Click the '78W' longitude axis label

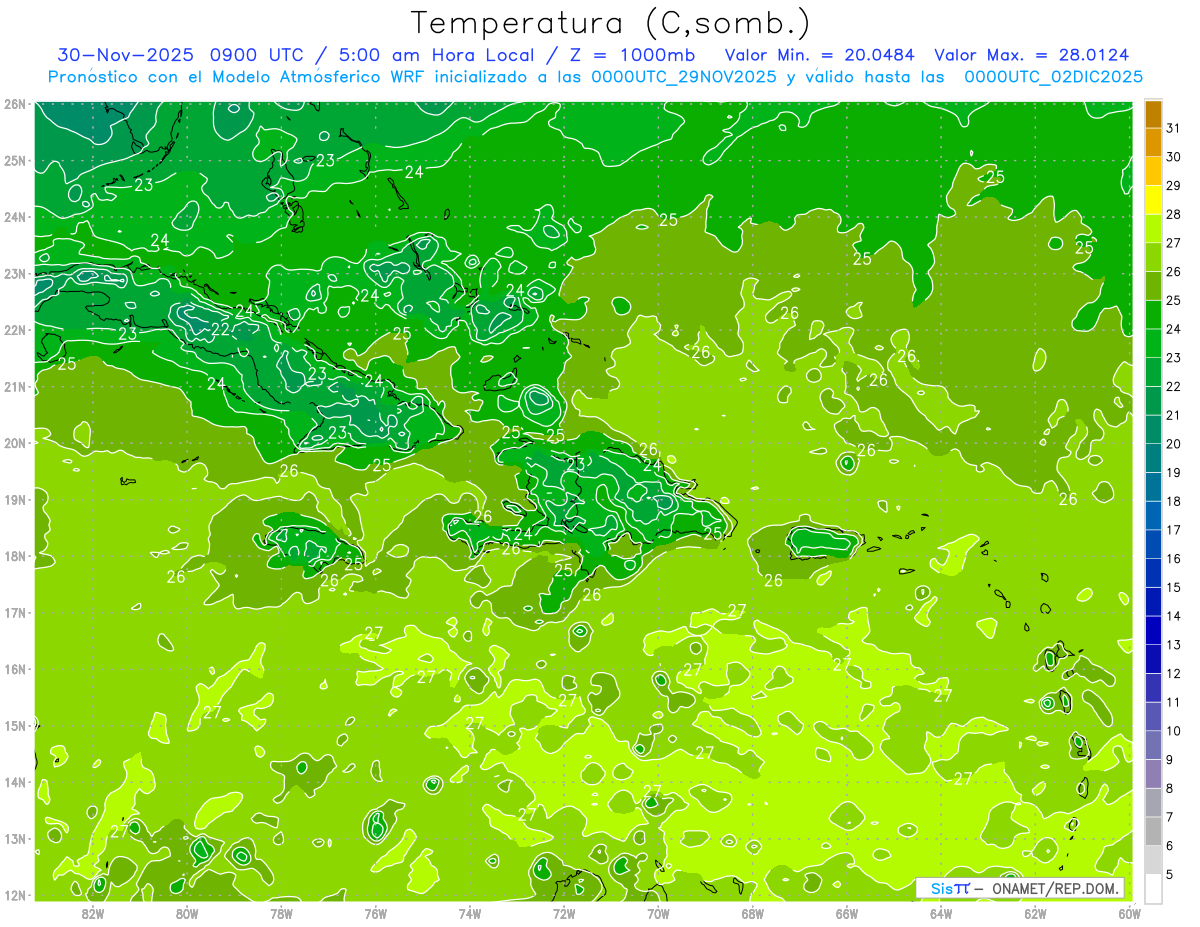(281, 913)
